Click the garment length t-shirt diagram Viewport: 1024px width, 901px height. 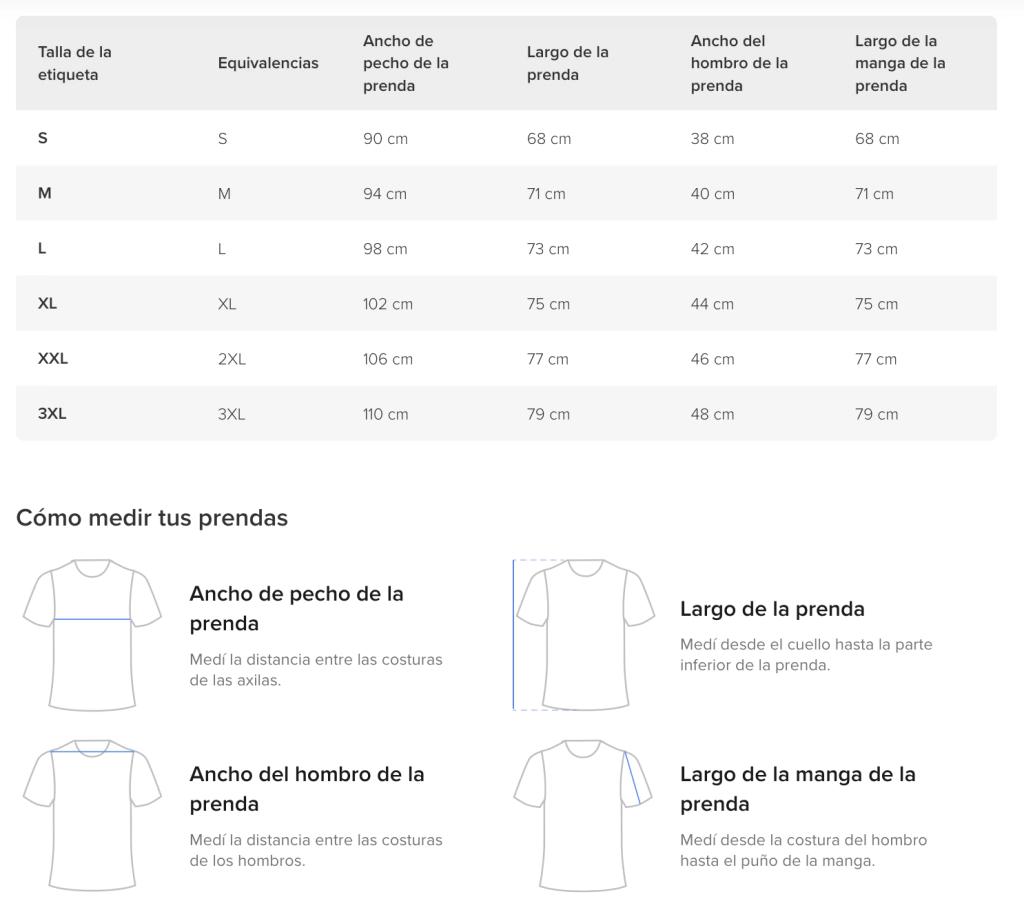(584, 634)
